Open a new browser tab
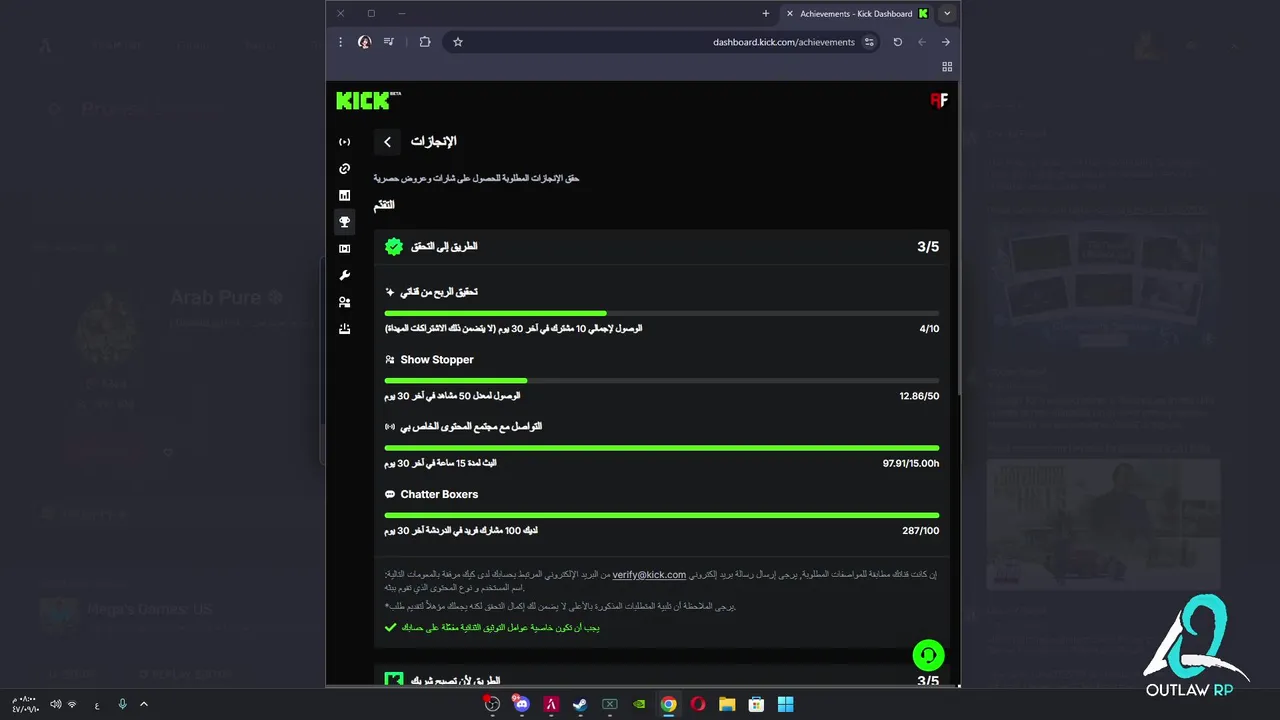1280x720 pixels. tap(766, 14)
